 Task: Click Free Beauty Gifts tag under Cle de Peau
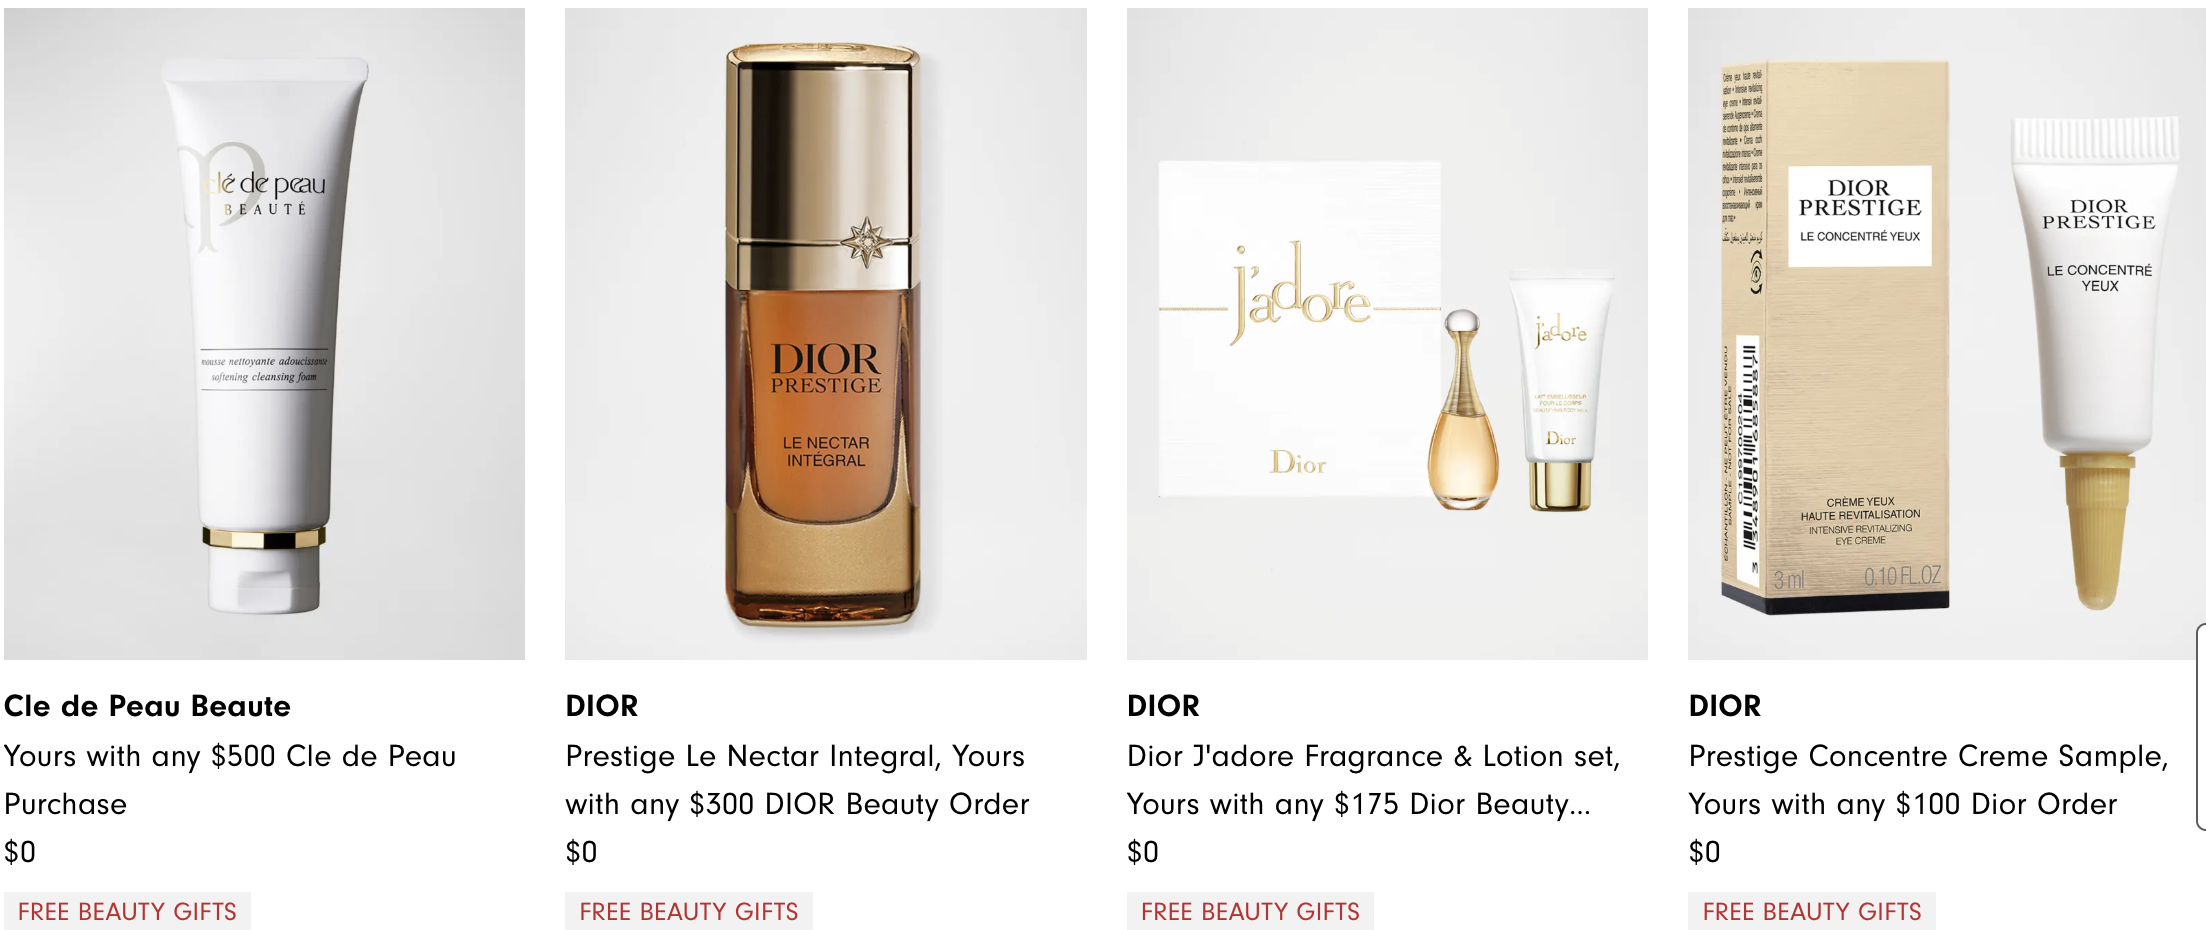click(127, 911)
